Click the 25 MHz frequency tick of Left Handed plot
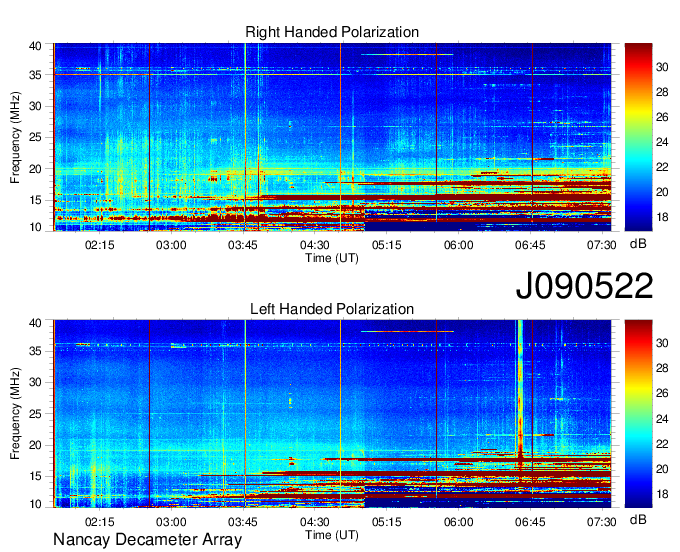This screenshot has width=680, height=552. pos(35,414)
